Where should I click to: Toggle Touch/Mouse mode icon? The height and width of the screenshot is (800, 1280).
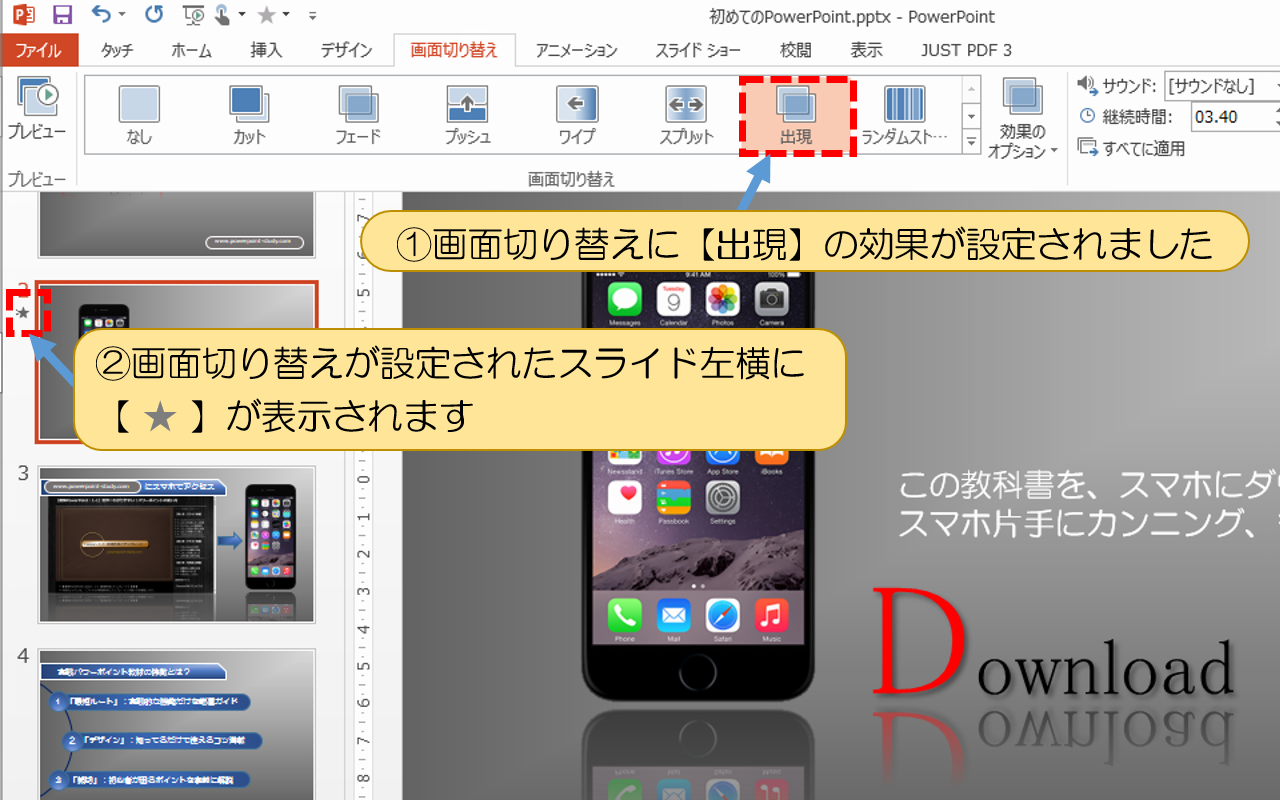pyautogui.click(x=222, y=15)
